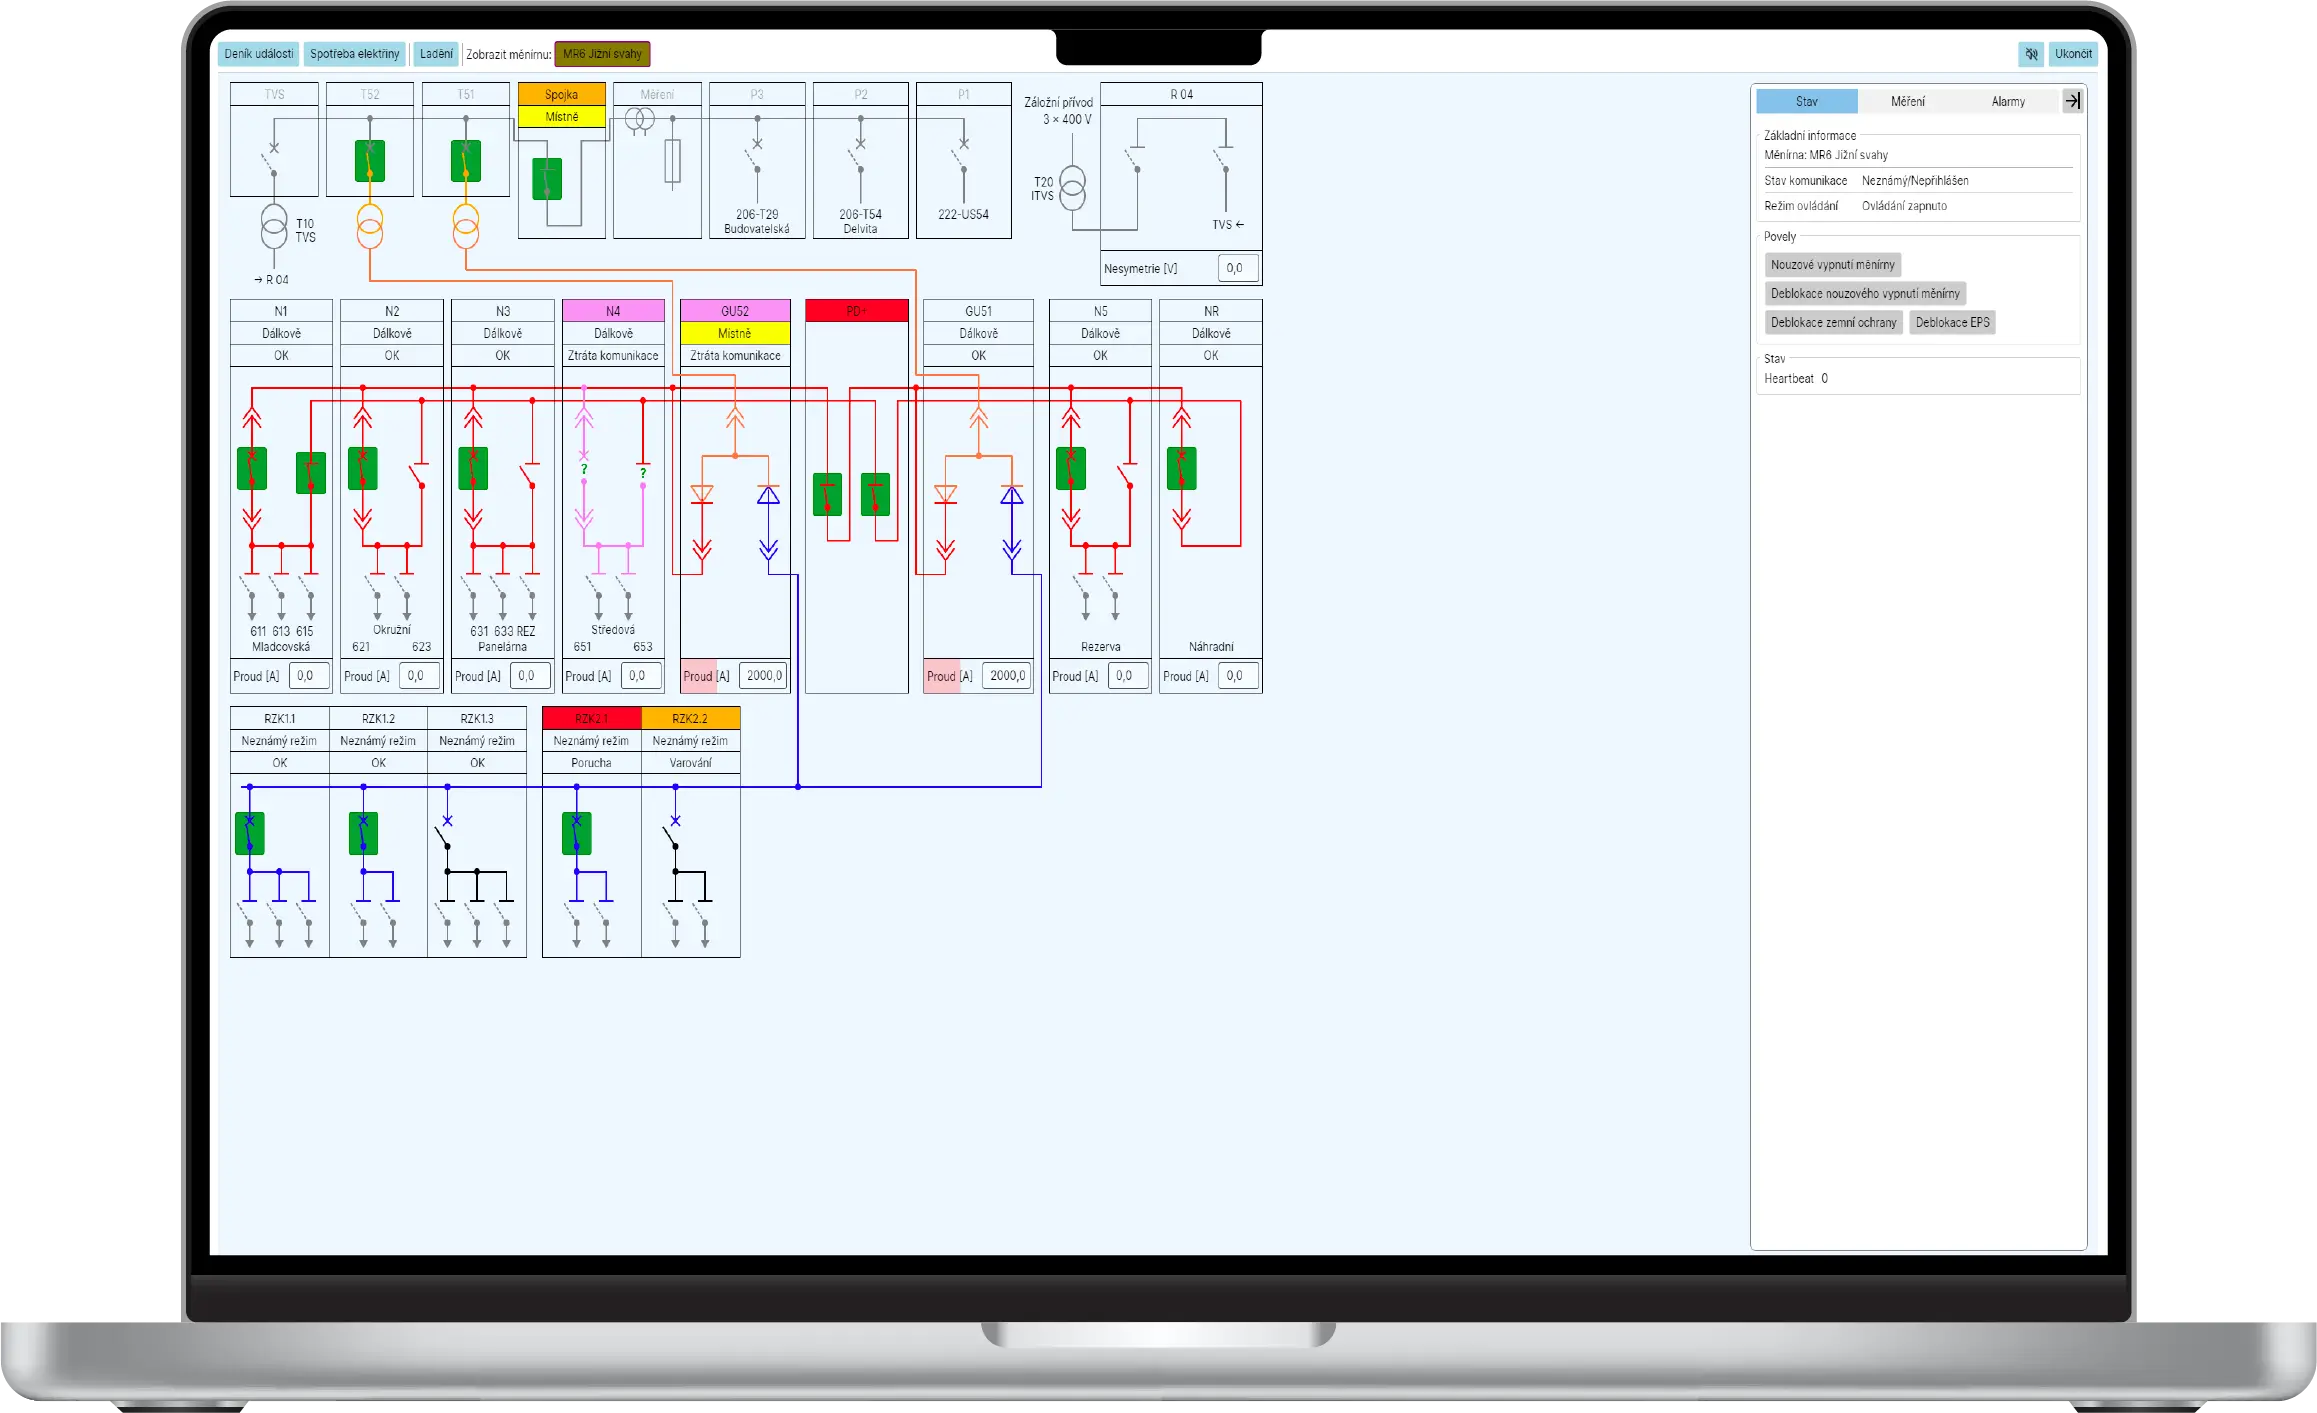This screenshot has width=2317, height=1413.
Task: Click the open black switch in RZK1.3
Action: click(x=444, y=833)
